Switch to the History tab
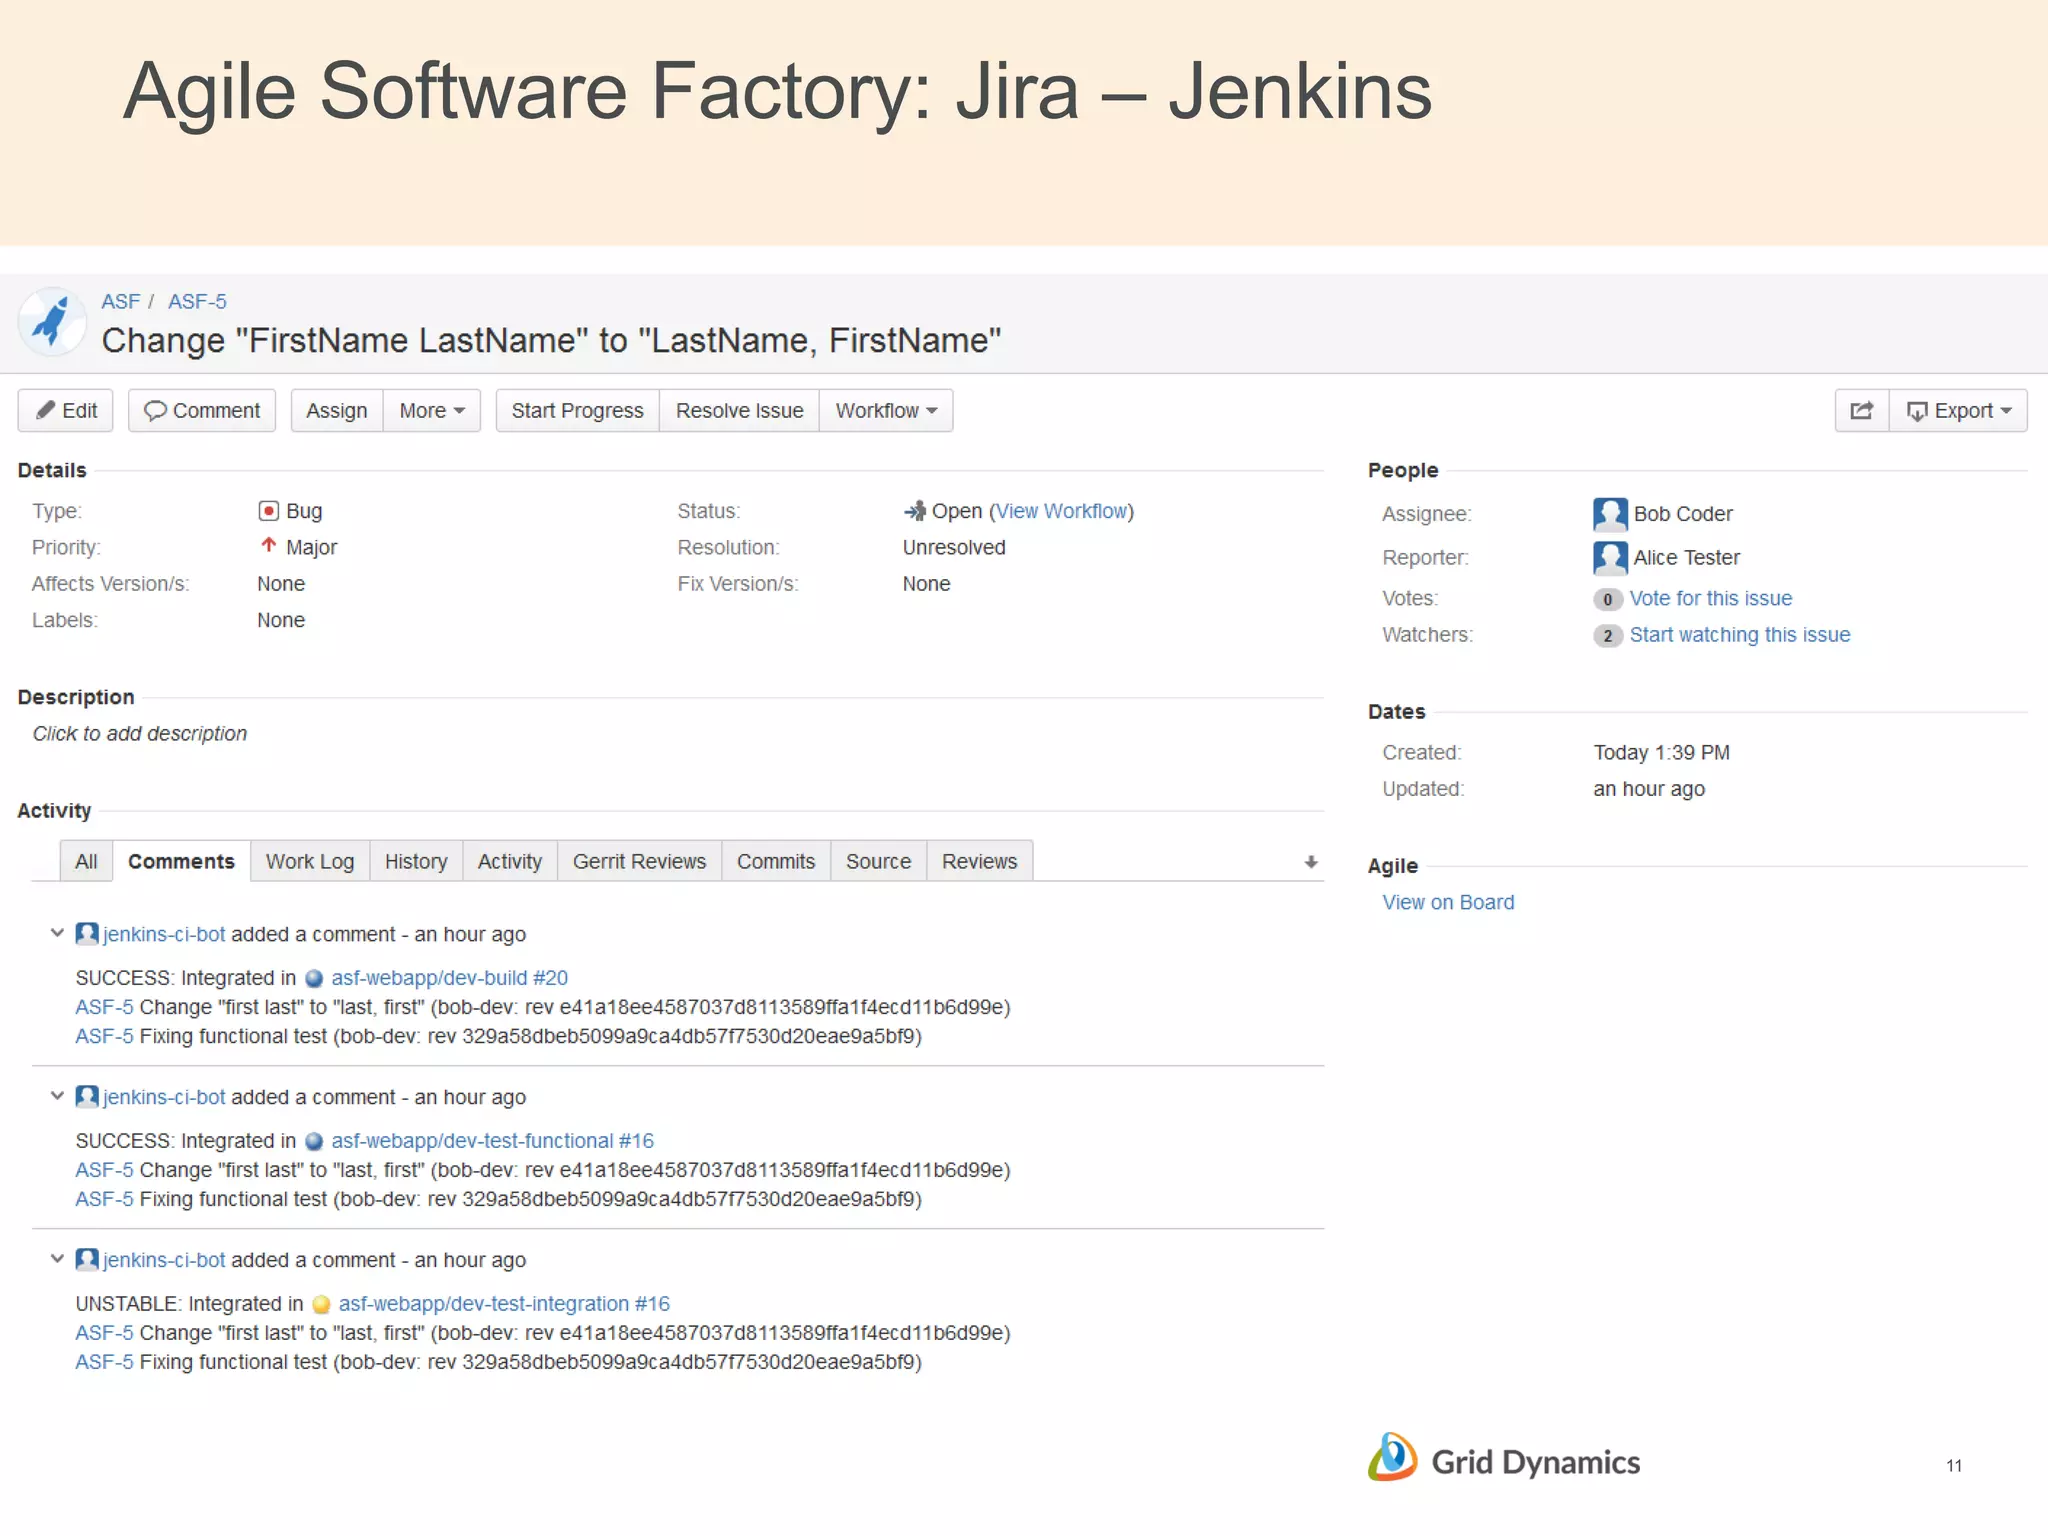 click(416, 861)
